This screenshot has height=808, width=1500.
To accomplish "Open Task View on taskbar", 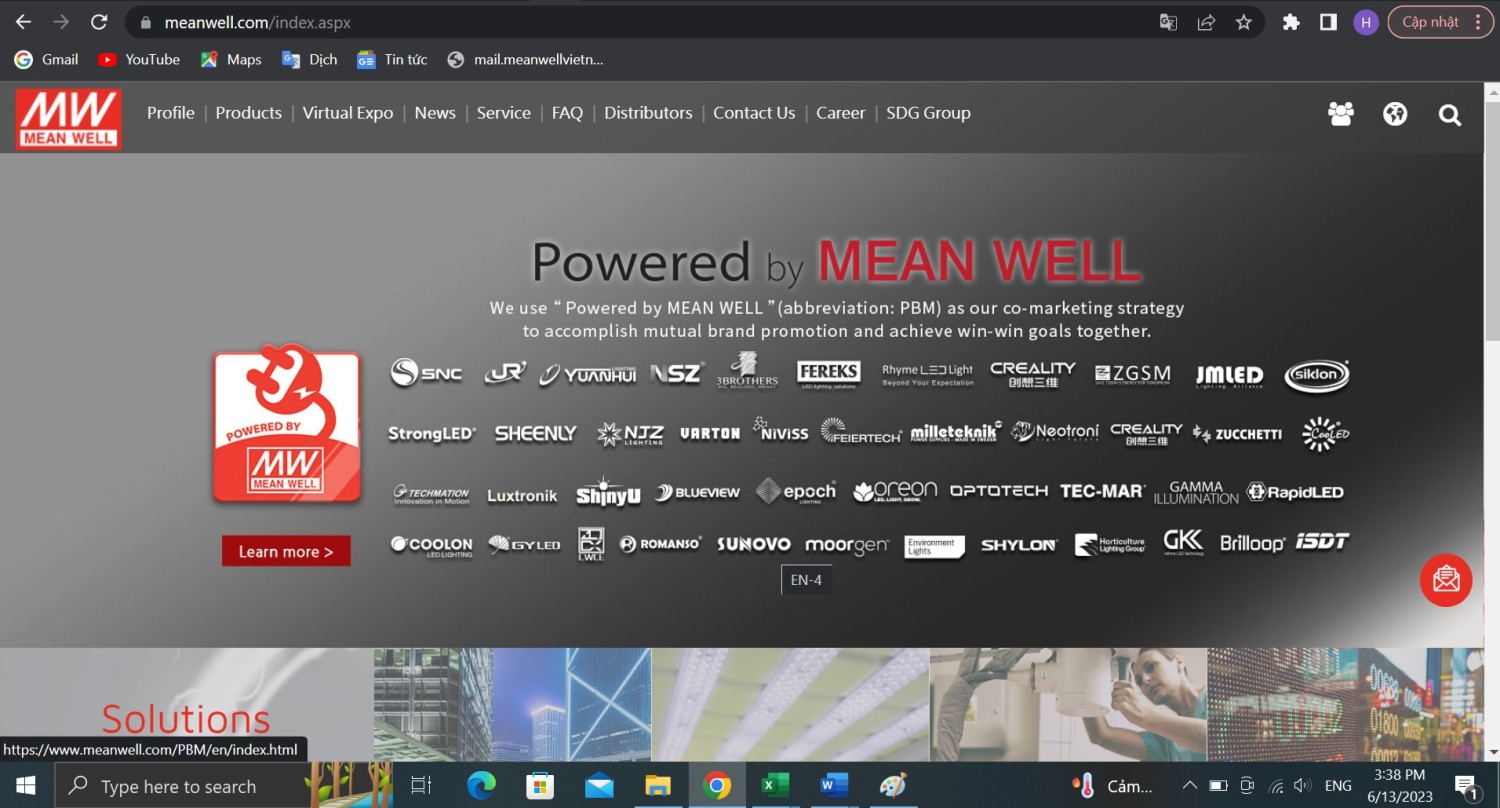I will coord(421,786).
